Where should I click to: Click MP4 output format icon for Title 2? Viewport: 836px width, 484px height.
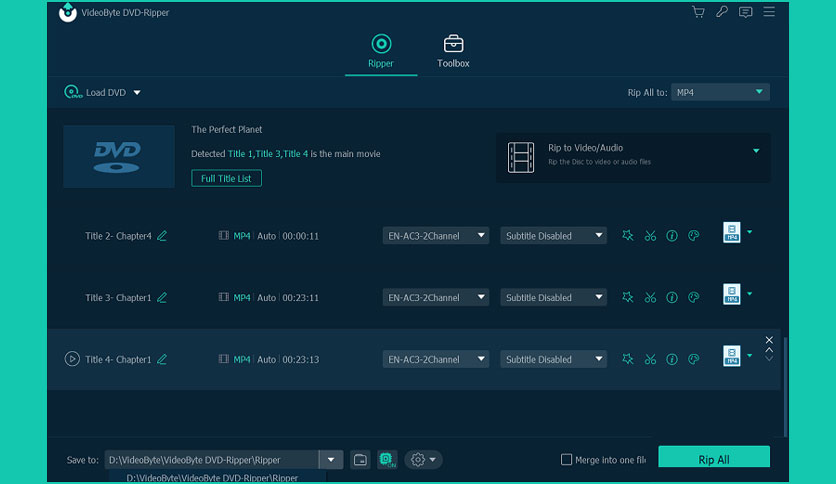(732, 232)
